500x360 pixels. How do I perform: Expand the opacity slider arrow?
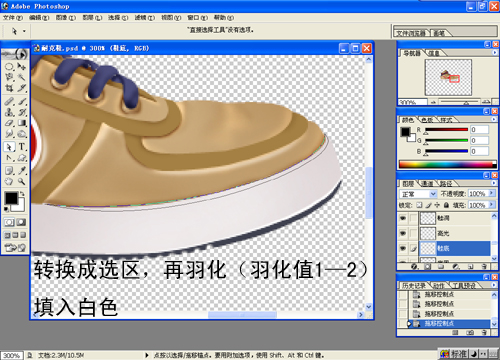(x=492, y=193)
